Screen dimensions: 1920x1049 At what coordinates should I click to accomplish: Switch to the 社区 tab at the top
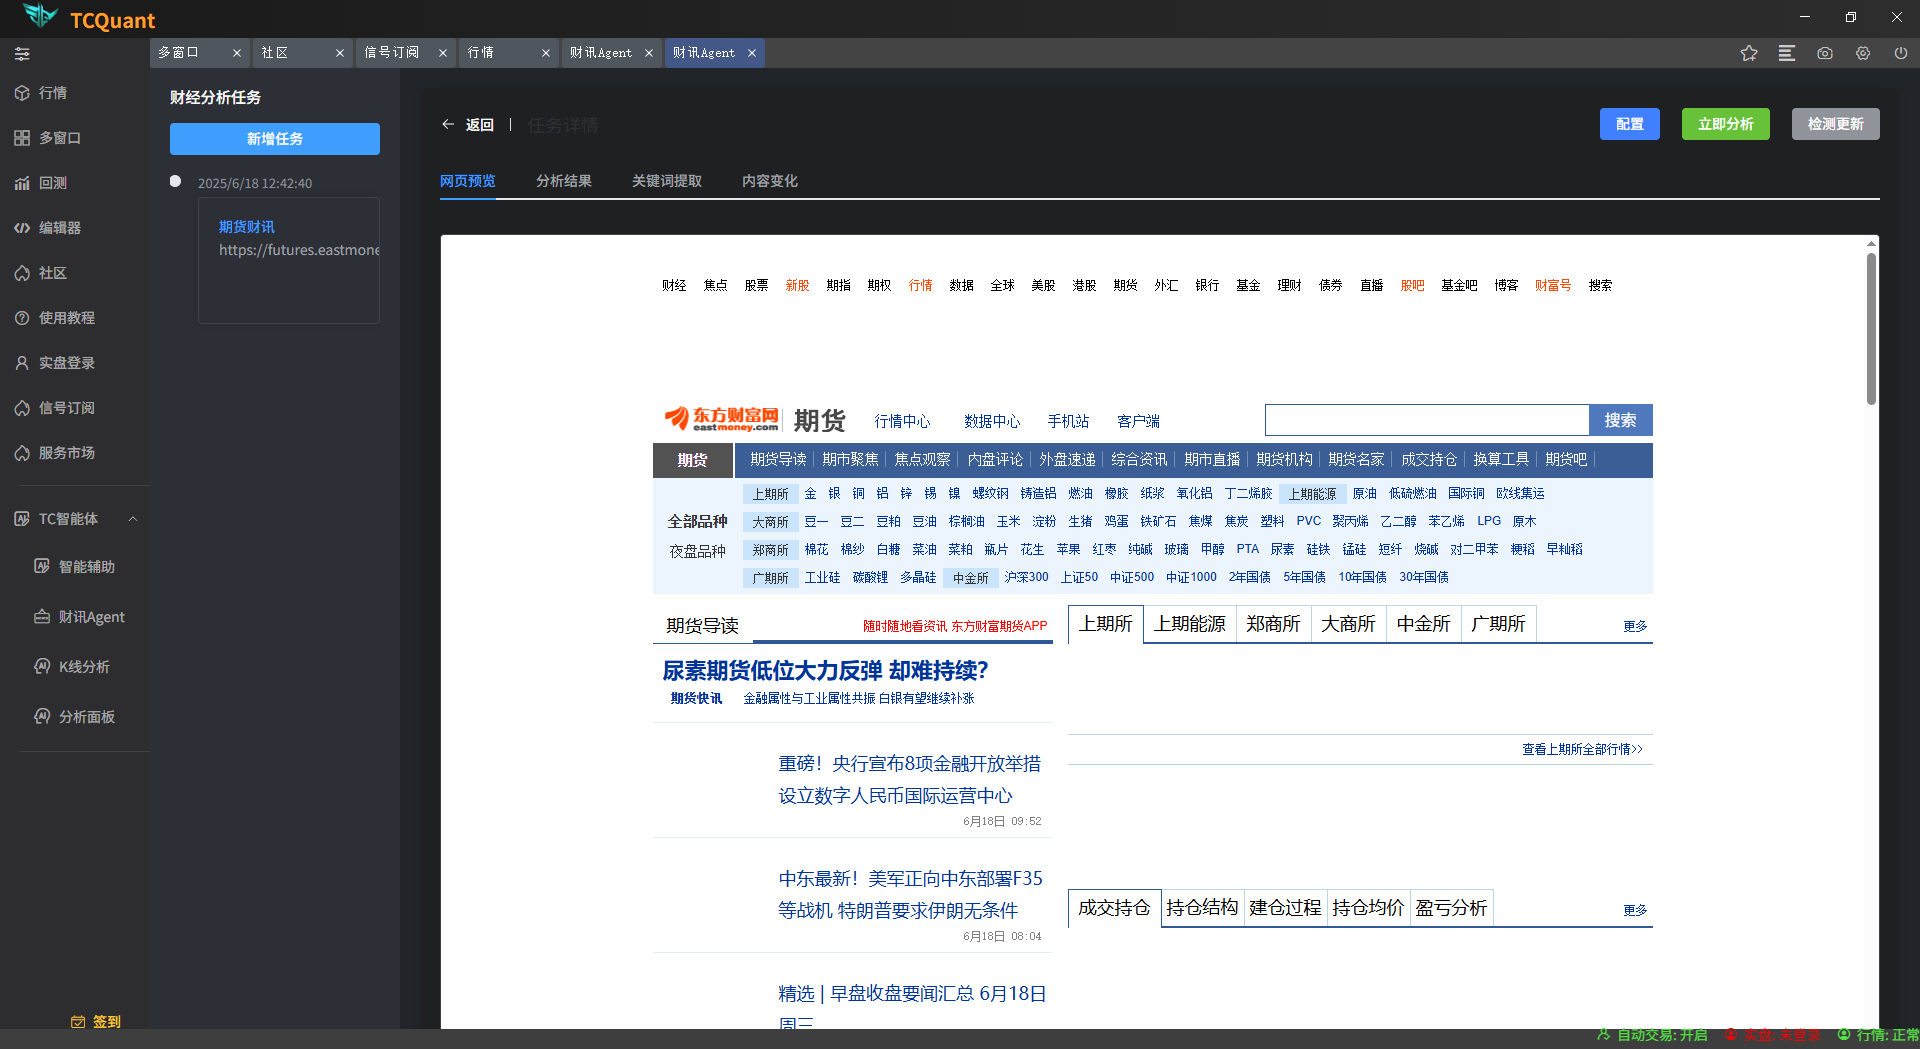pyautogui.click(x=276, y=52)
